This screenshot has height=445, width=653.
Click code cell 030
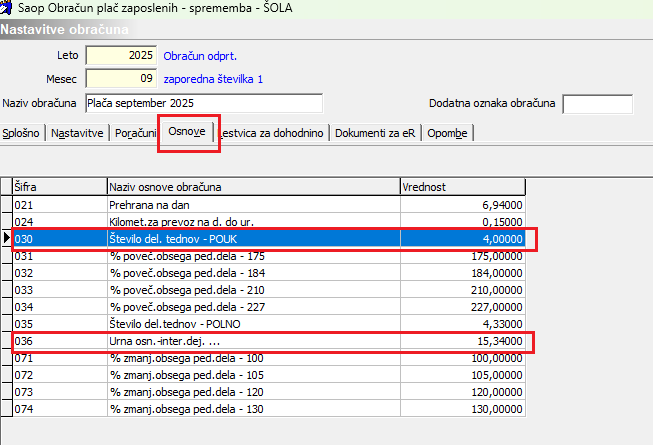click(60, 239)
